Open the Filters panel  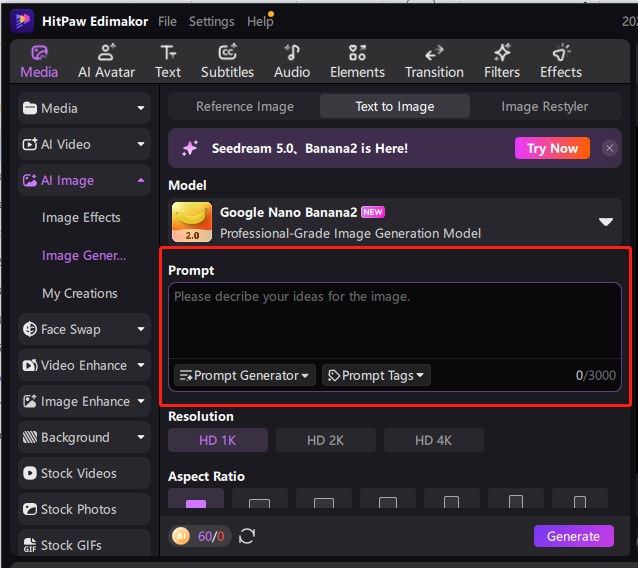502,61
